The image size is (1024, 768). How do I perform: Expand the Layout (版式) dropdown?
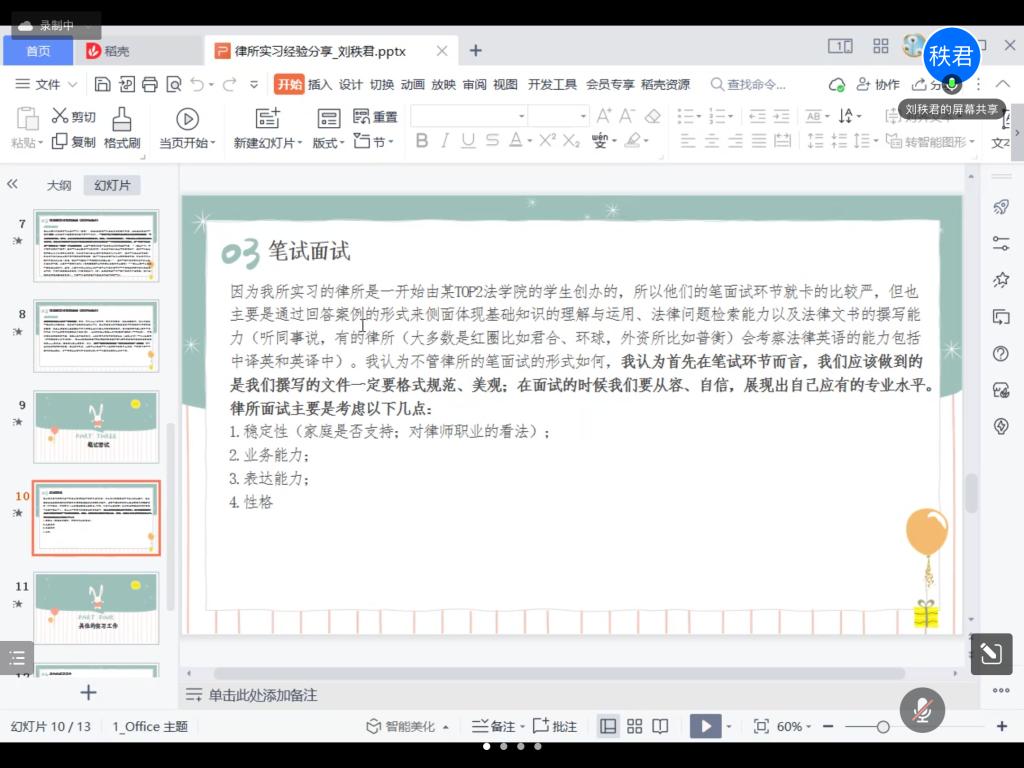click(x=328, y=143)
